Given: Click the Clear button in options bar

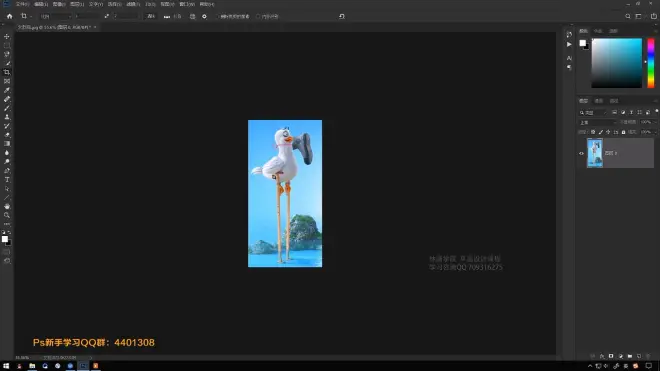Looking at the screenshot, I should pos(151,16).
